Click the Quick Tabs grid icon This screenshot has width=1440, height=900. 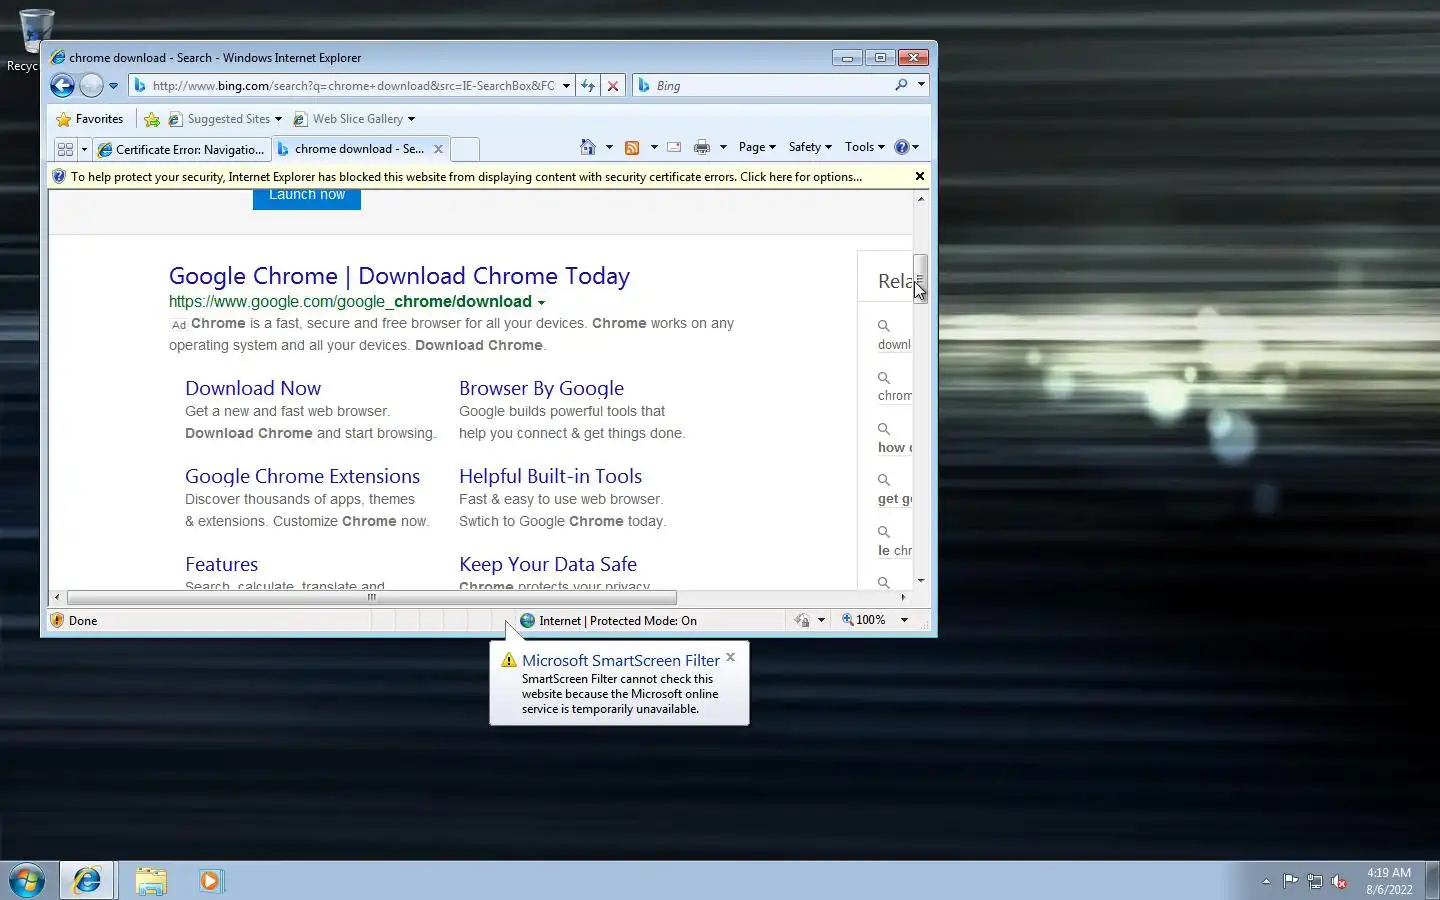point(66,149)
